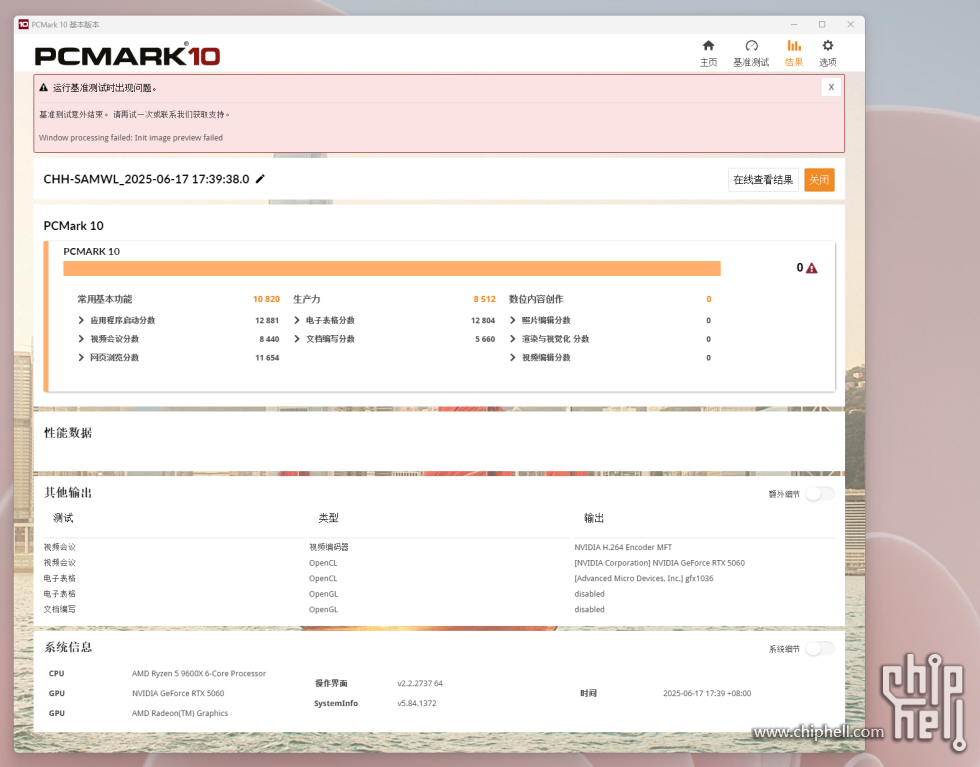Click the 时间 value 2025-06-17 17:39 +08:00
The width and height of the screenshot is (980, 767).
[x=707, y=693]
